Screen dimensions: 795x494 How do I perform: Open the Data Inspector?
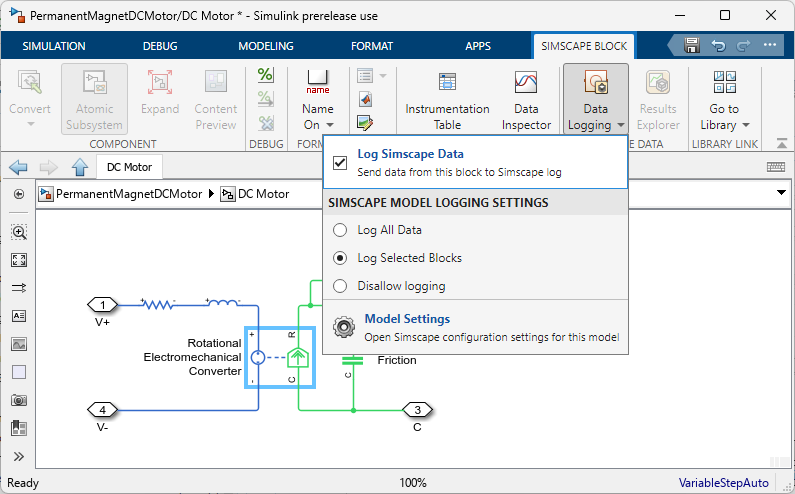pos(526,100)
